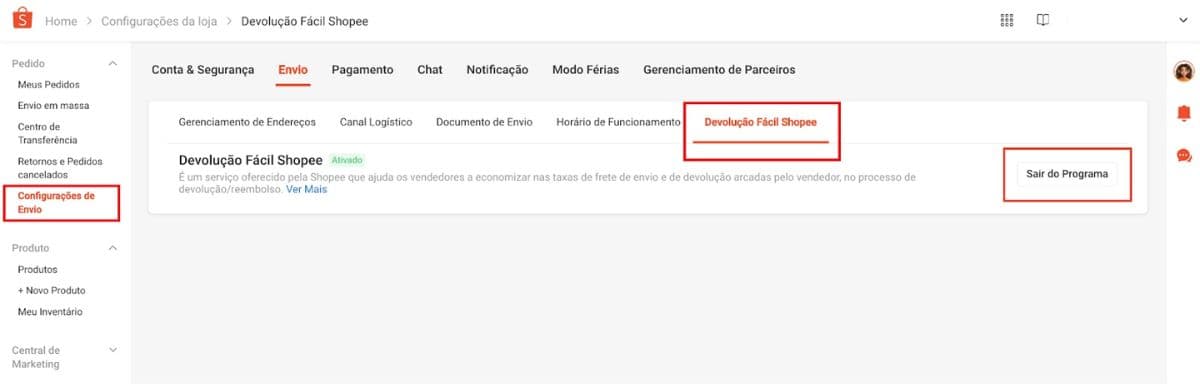This screenshot has width=1200, height=384.
Task: Open Canal Logístico sub-tab
Action: [376, 122]
